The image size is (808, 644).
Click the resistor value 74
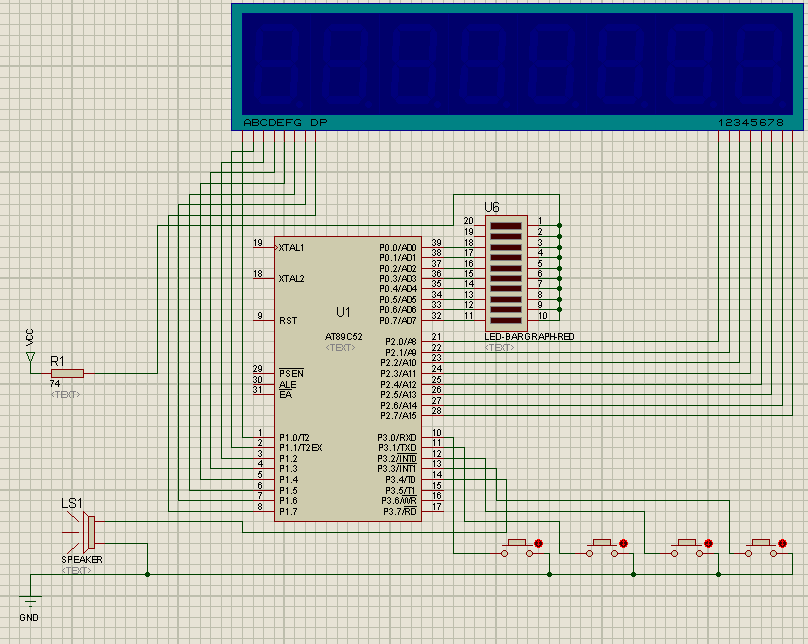pyautogui.click(x=55, y=384)
